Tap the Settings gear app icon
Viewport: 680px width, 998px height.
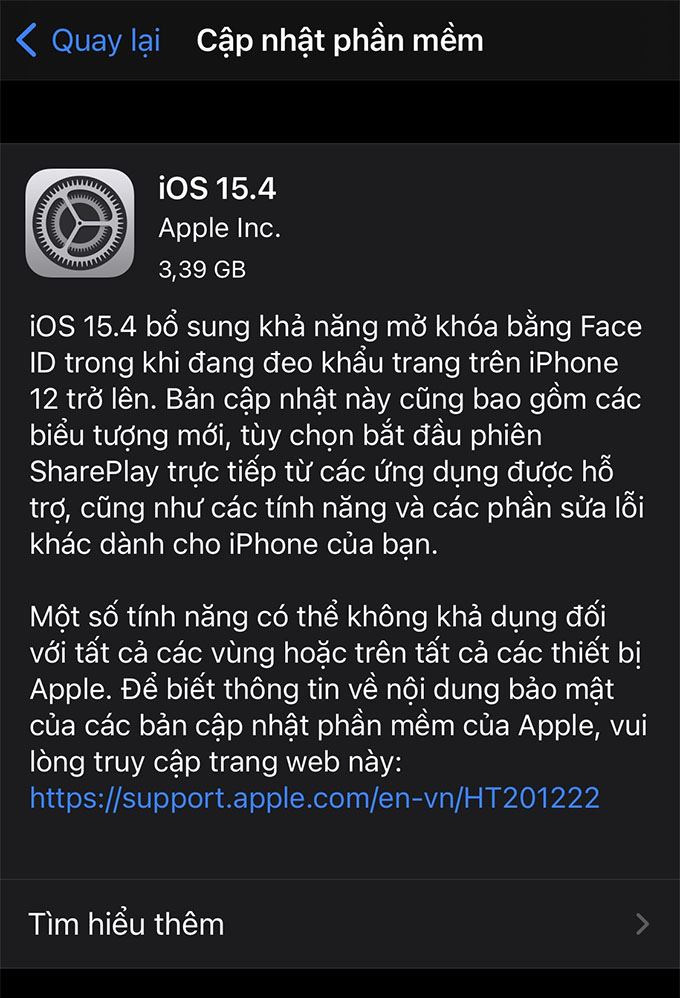point(80,223)
